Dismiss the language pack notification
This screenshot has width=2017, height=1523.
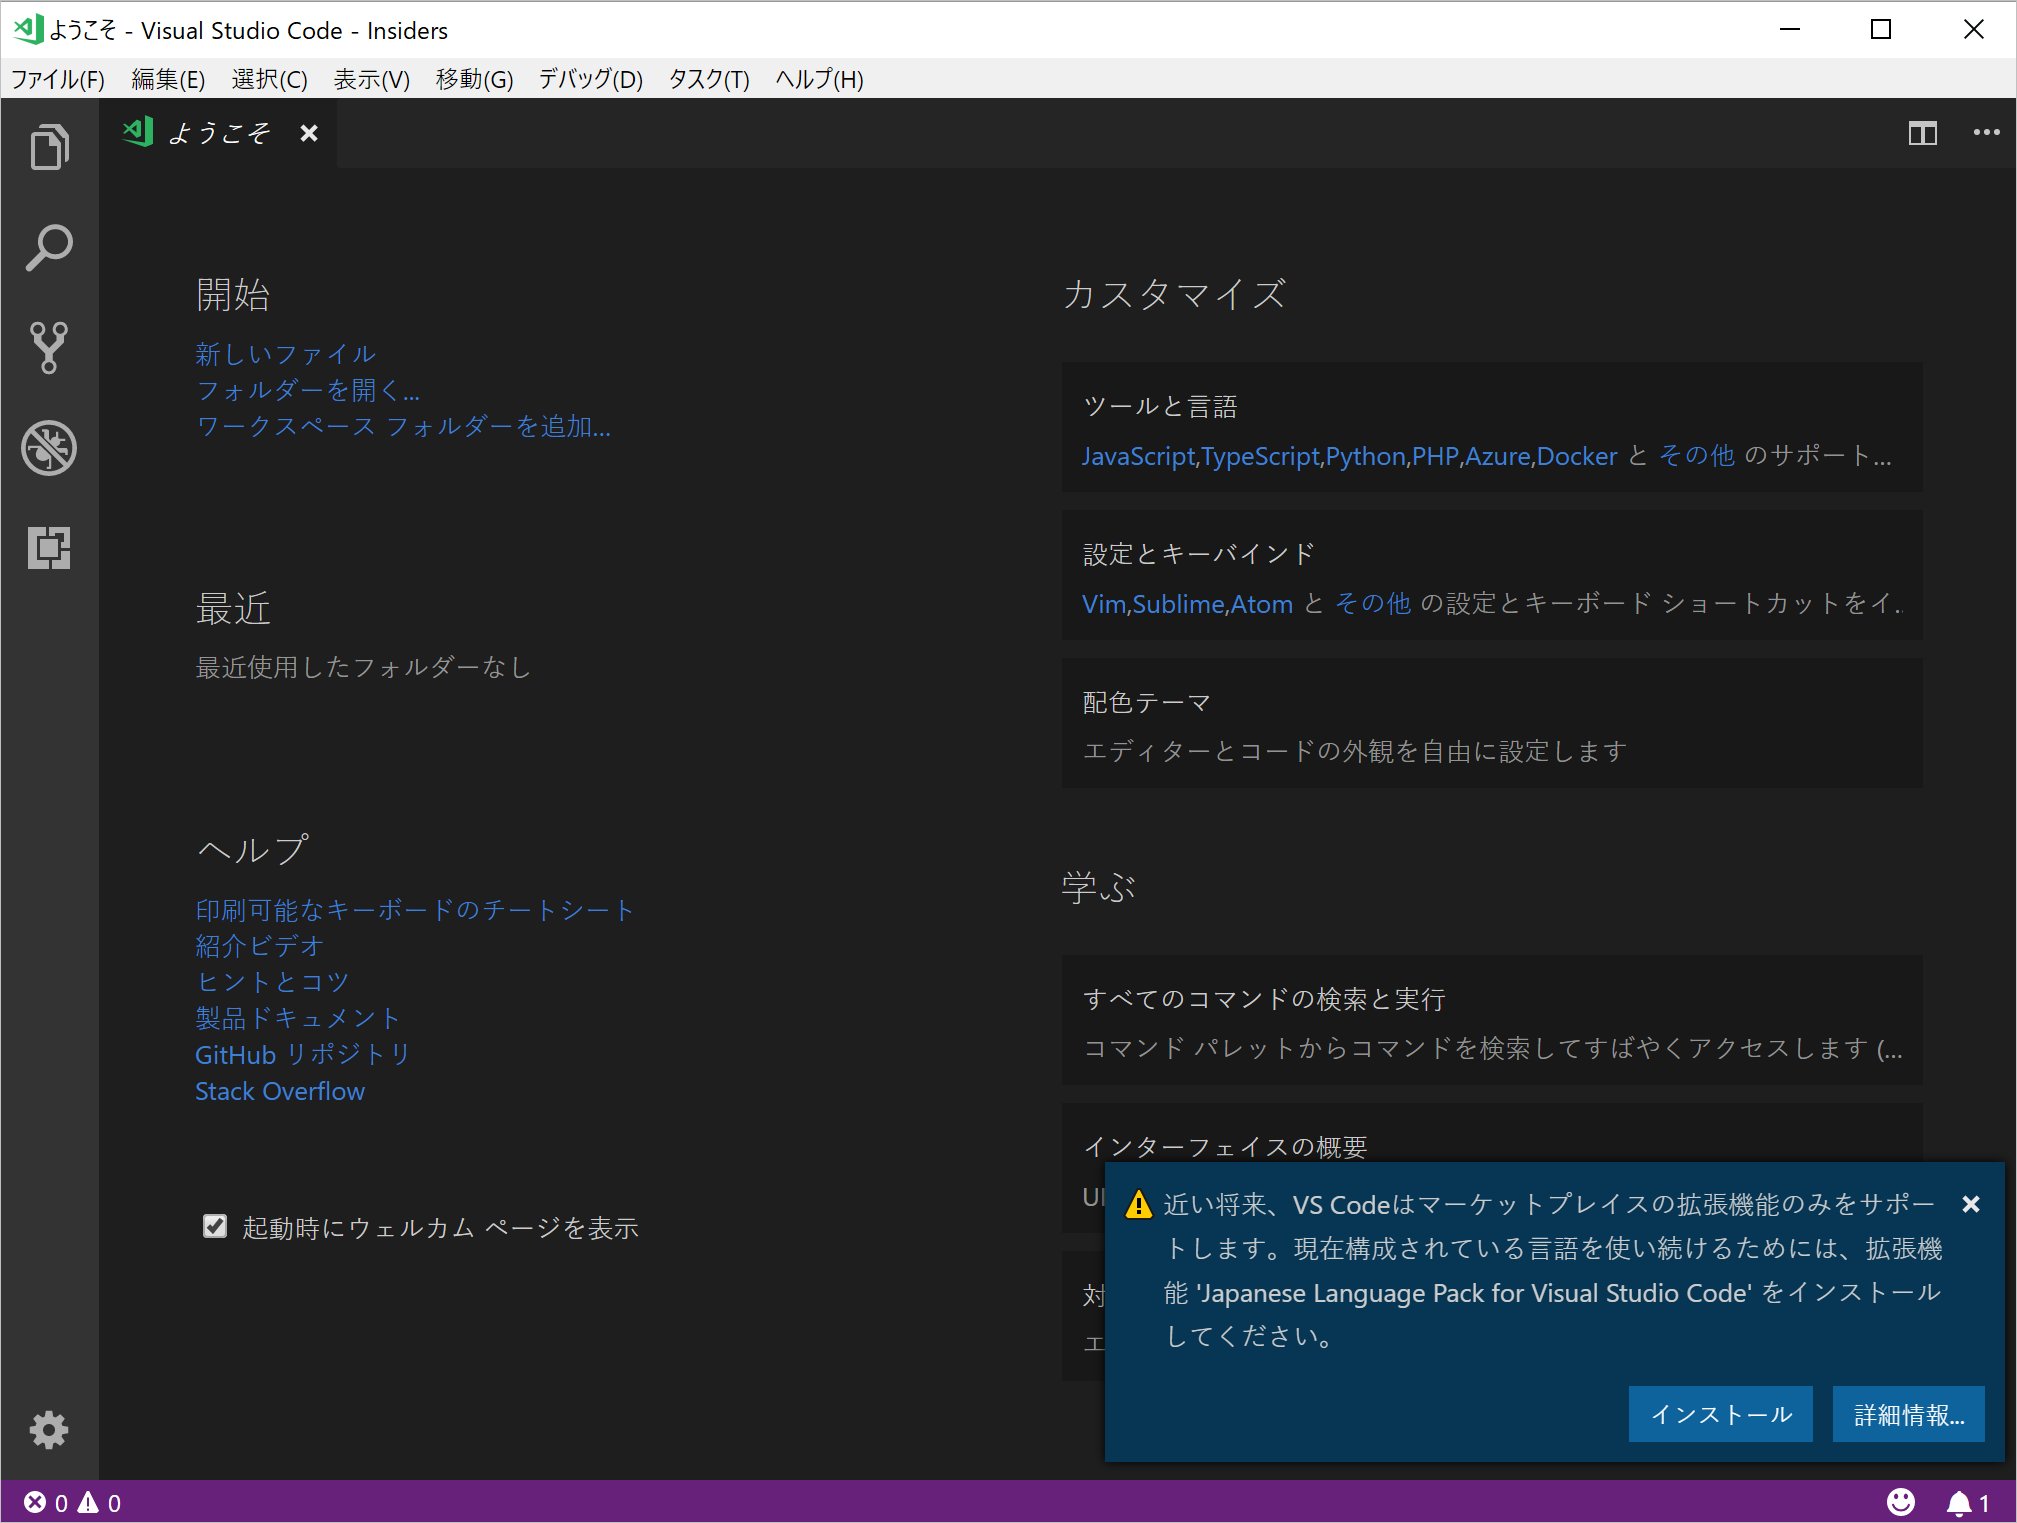click(x=1971, y=1204)
